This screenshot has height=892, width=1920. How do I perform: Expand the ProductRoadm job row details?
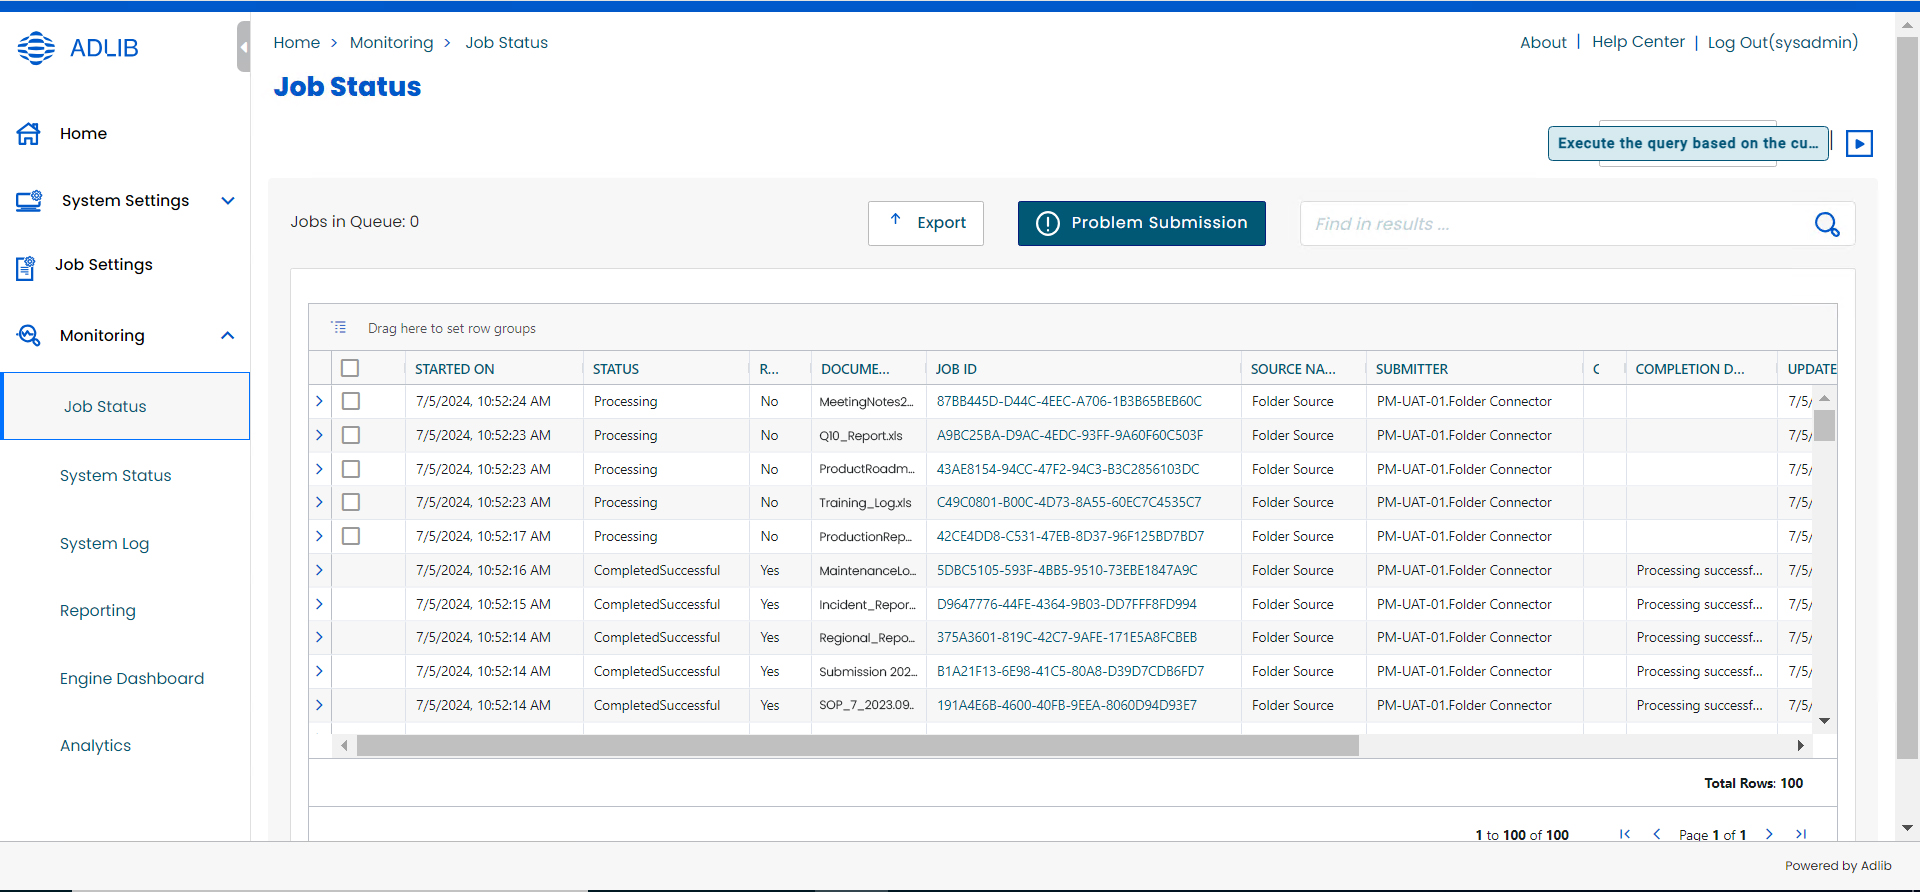(319, 469)
